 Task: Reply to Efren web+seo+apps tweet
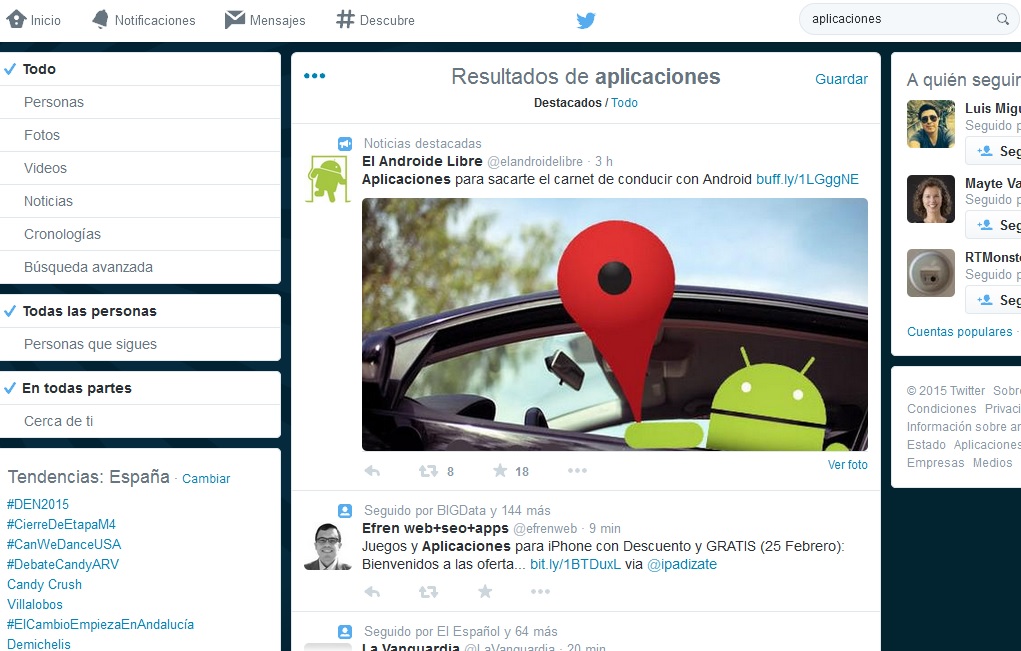(x=372, y=592)
